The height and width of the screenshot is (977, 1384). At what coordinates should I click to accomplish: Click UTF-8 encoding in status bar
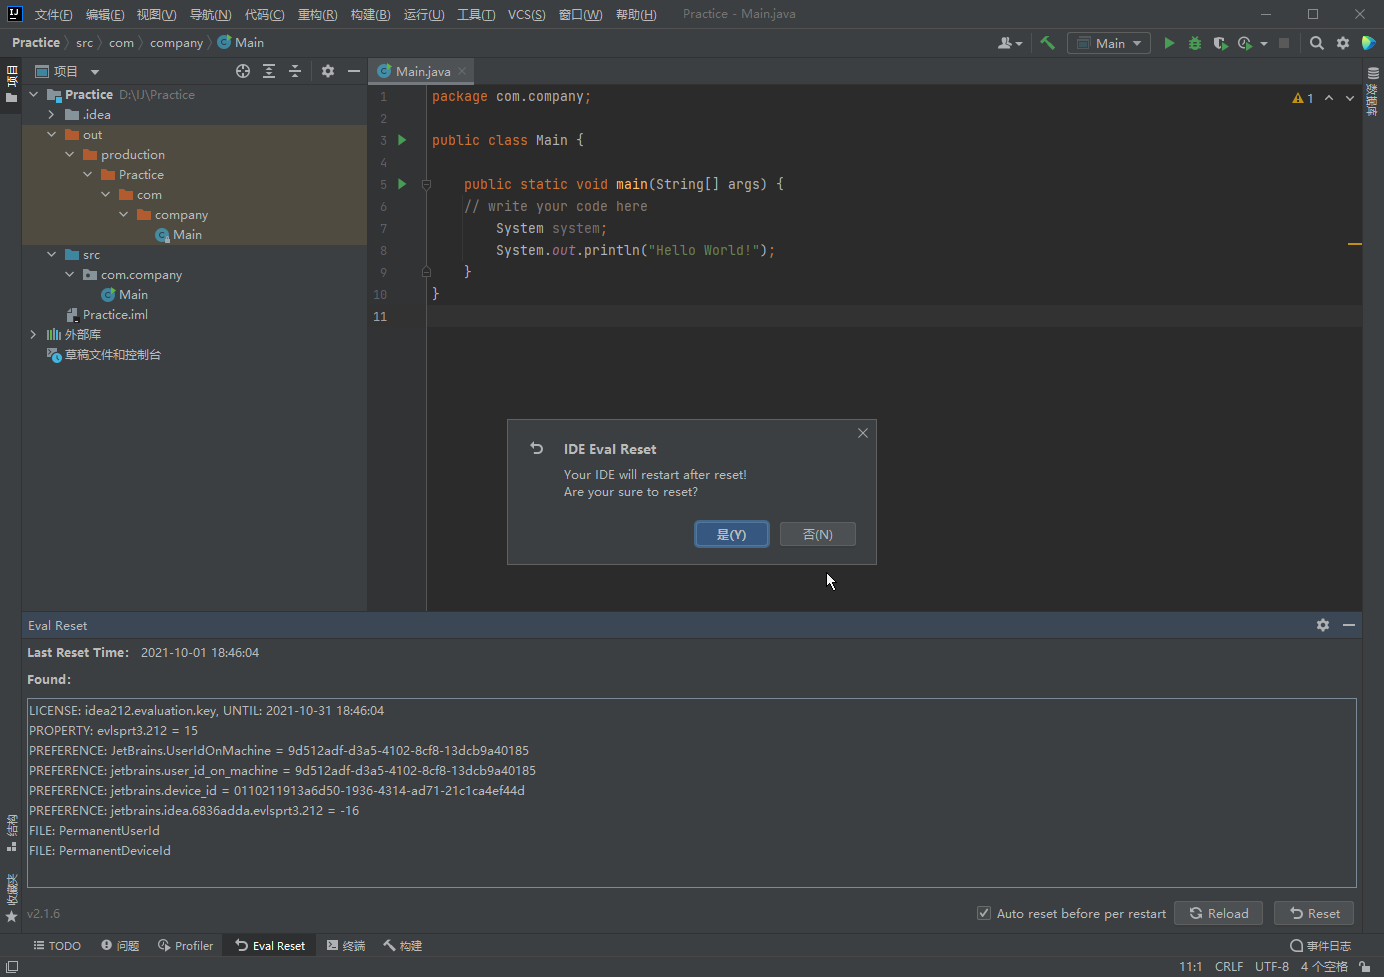click(x=1272, y=967)
